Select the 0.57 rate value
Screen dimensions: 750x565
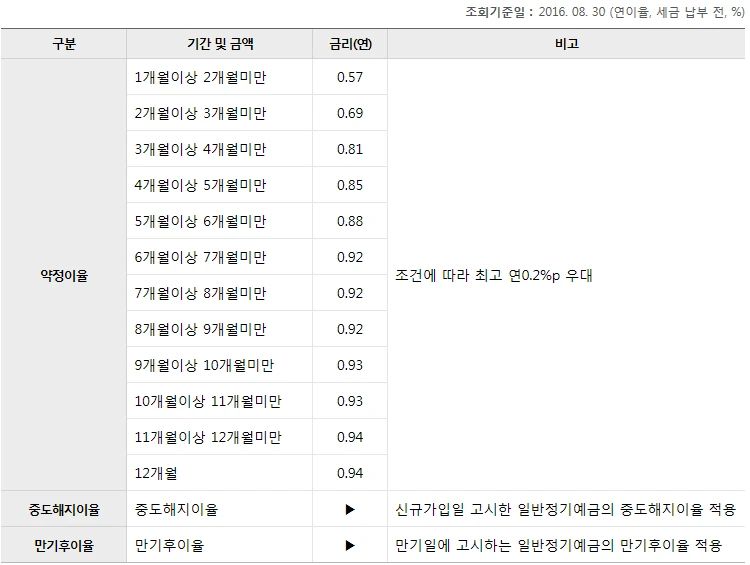(350, 77)
